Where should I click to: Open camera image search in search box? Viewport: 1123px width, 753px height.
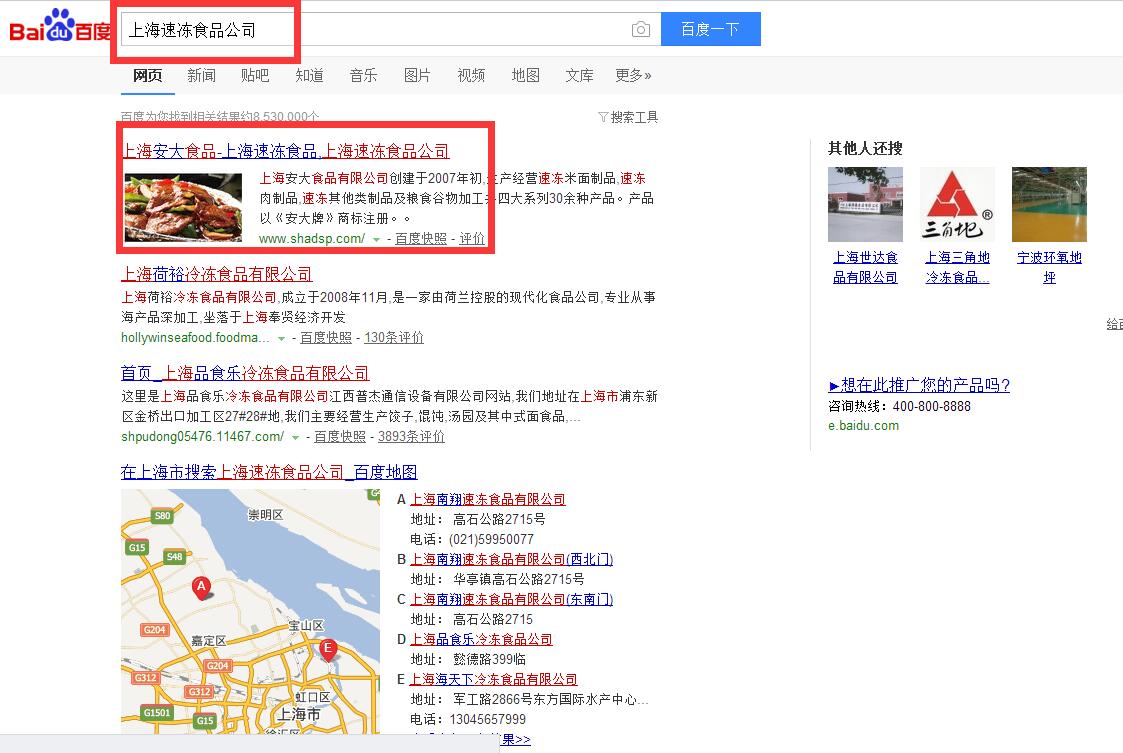641,29
